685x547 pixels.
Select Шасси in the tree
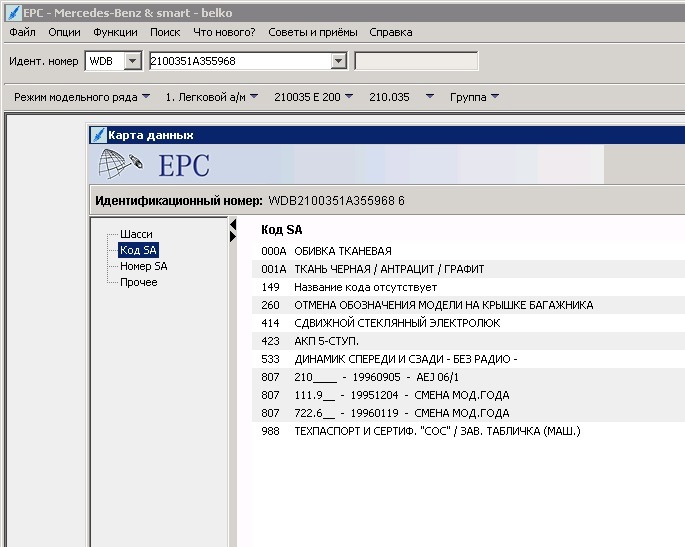point(136,234)
